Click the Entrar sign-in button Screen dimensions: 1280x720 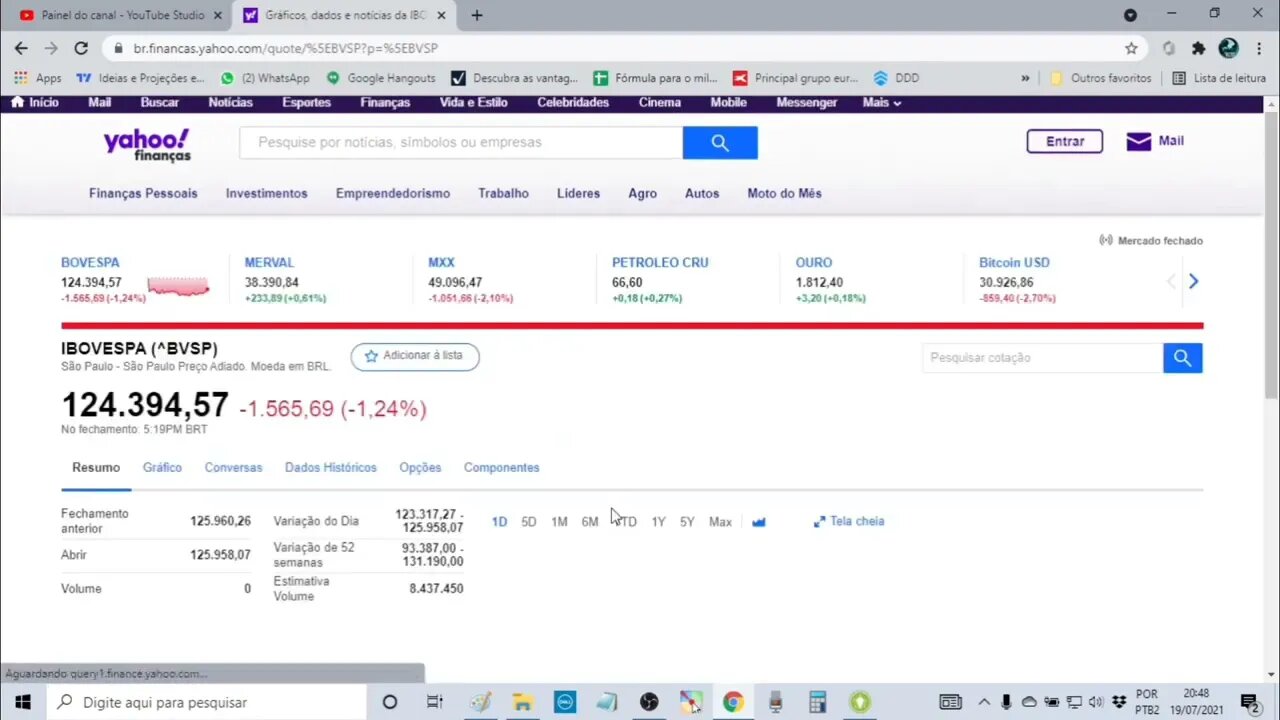1065,141
